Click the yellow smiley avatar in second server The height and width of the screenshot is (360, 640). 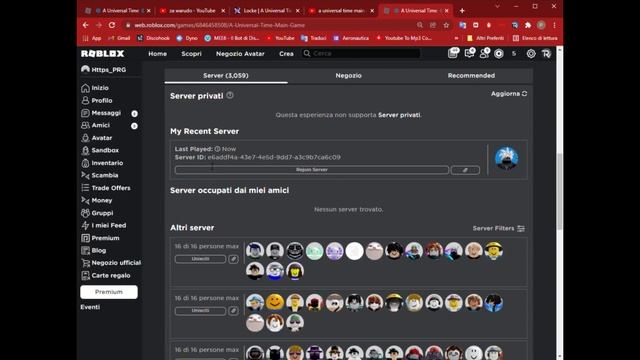tap(275, 302)
